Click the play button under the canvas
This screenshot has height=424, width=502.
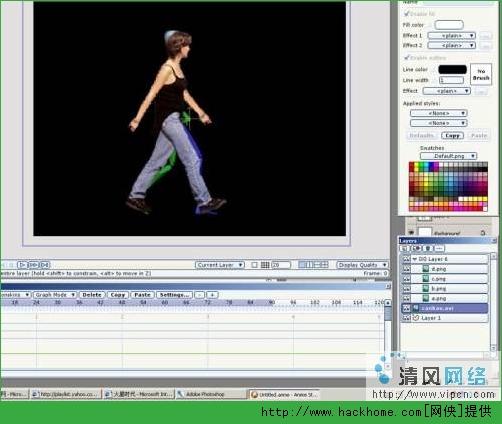pyautogui.click(x=22, y=265)
